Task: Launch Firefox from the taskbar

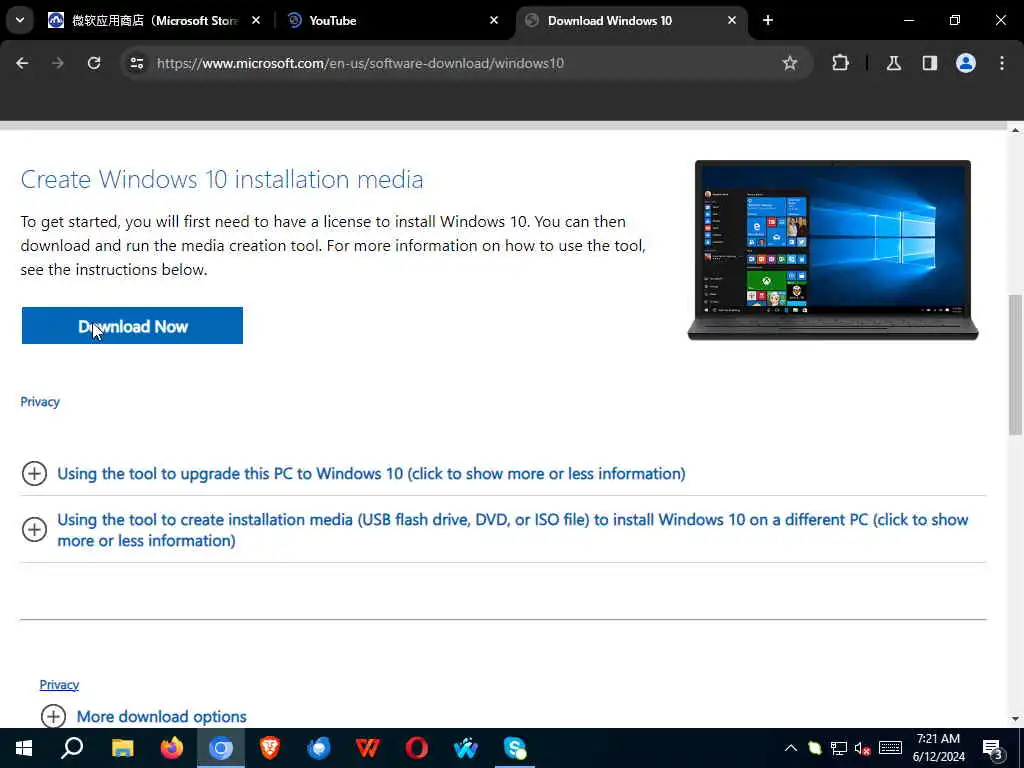Action: tap(172, 748)
